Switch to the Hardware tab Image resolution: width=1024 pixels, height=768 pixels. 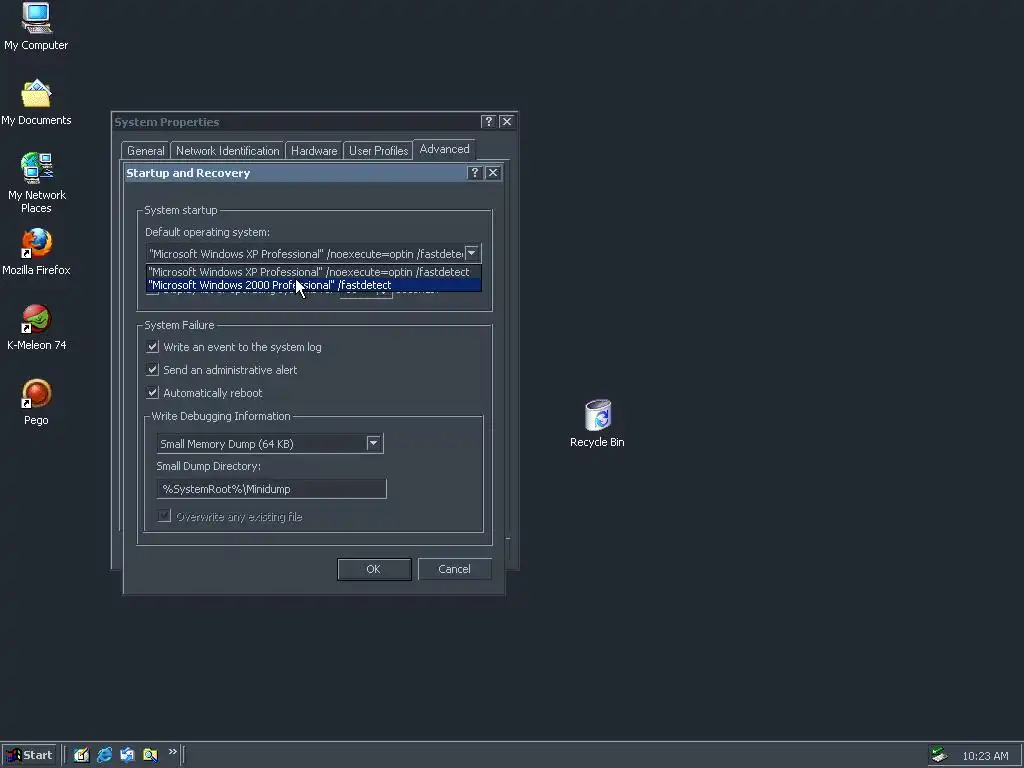314,151
